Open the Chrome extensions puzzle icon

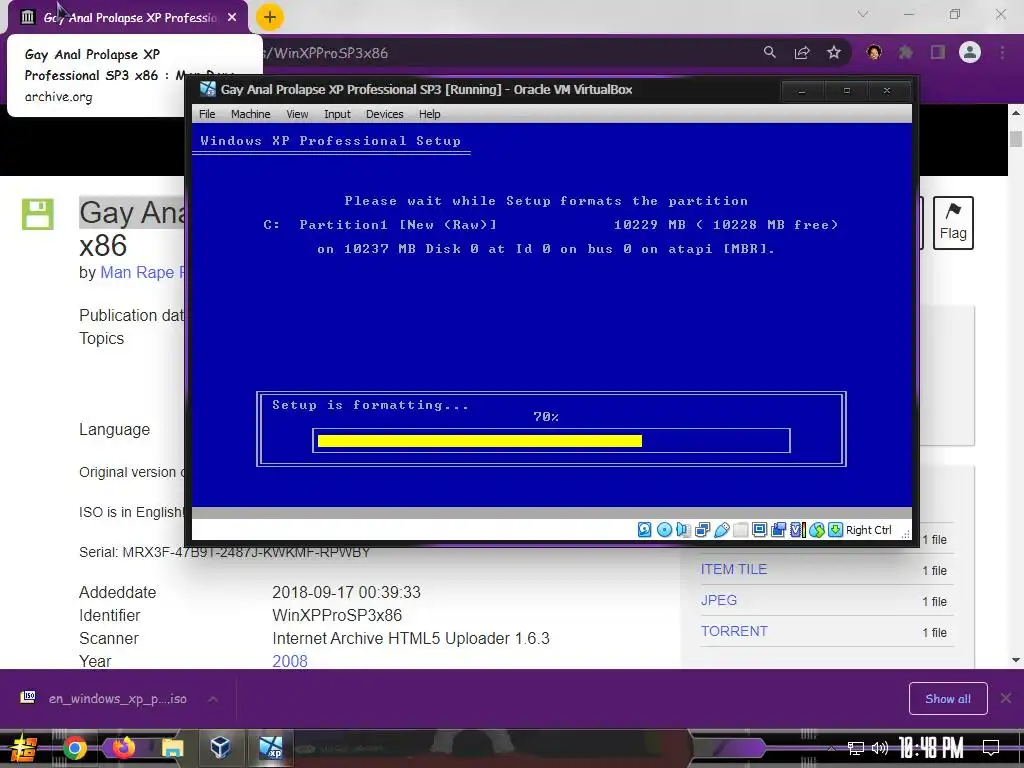coord(906,52)
